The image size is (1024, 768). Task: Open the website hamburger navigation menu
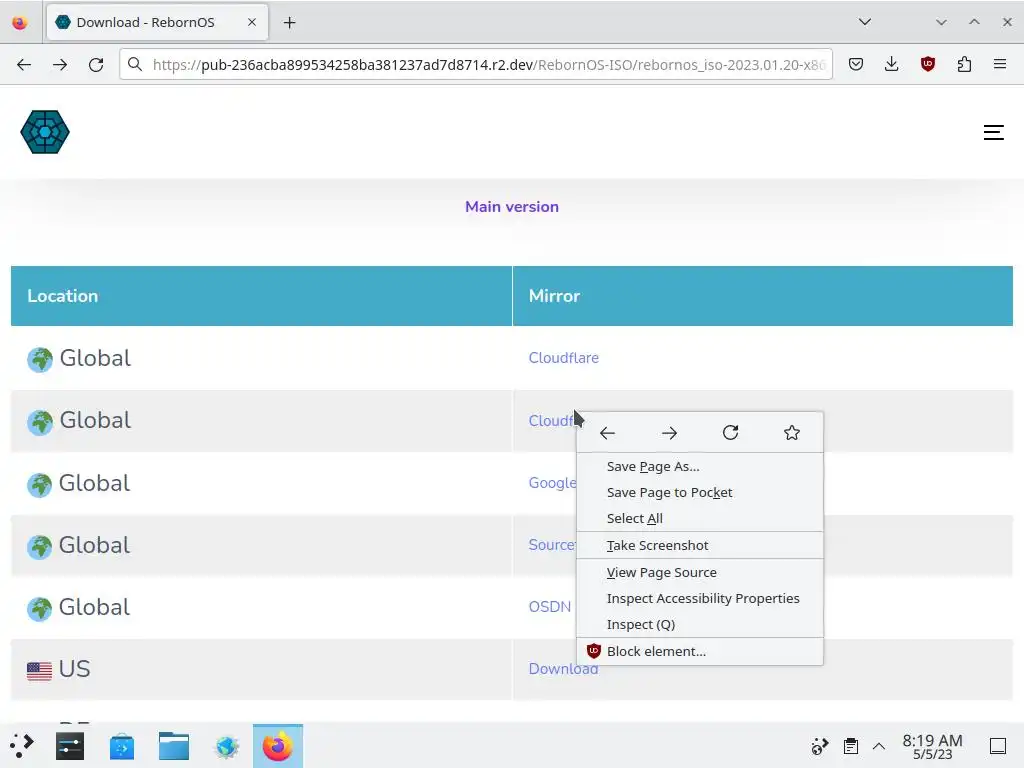point(993,133)
